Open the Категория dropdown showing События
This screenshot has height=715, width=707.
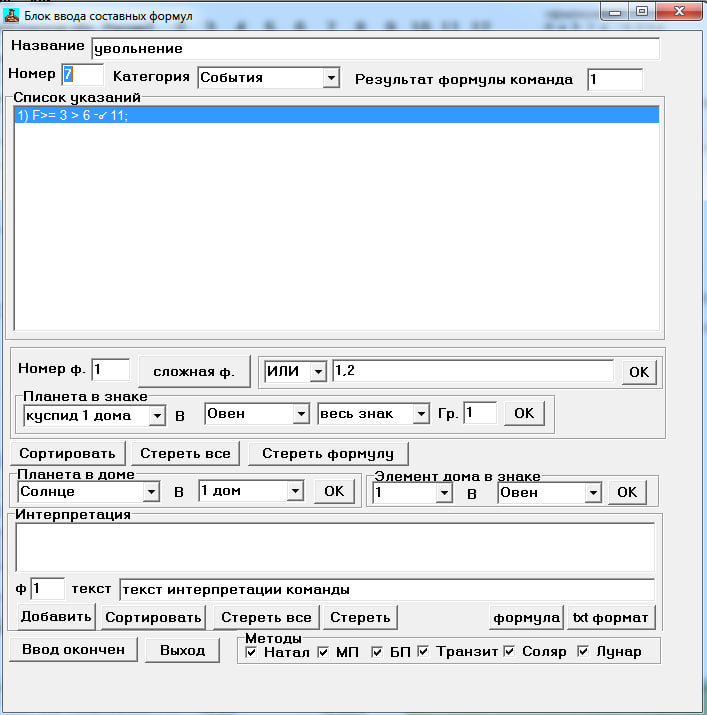(x=330, y=78)
